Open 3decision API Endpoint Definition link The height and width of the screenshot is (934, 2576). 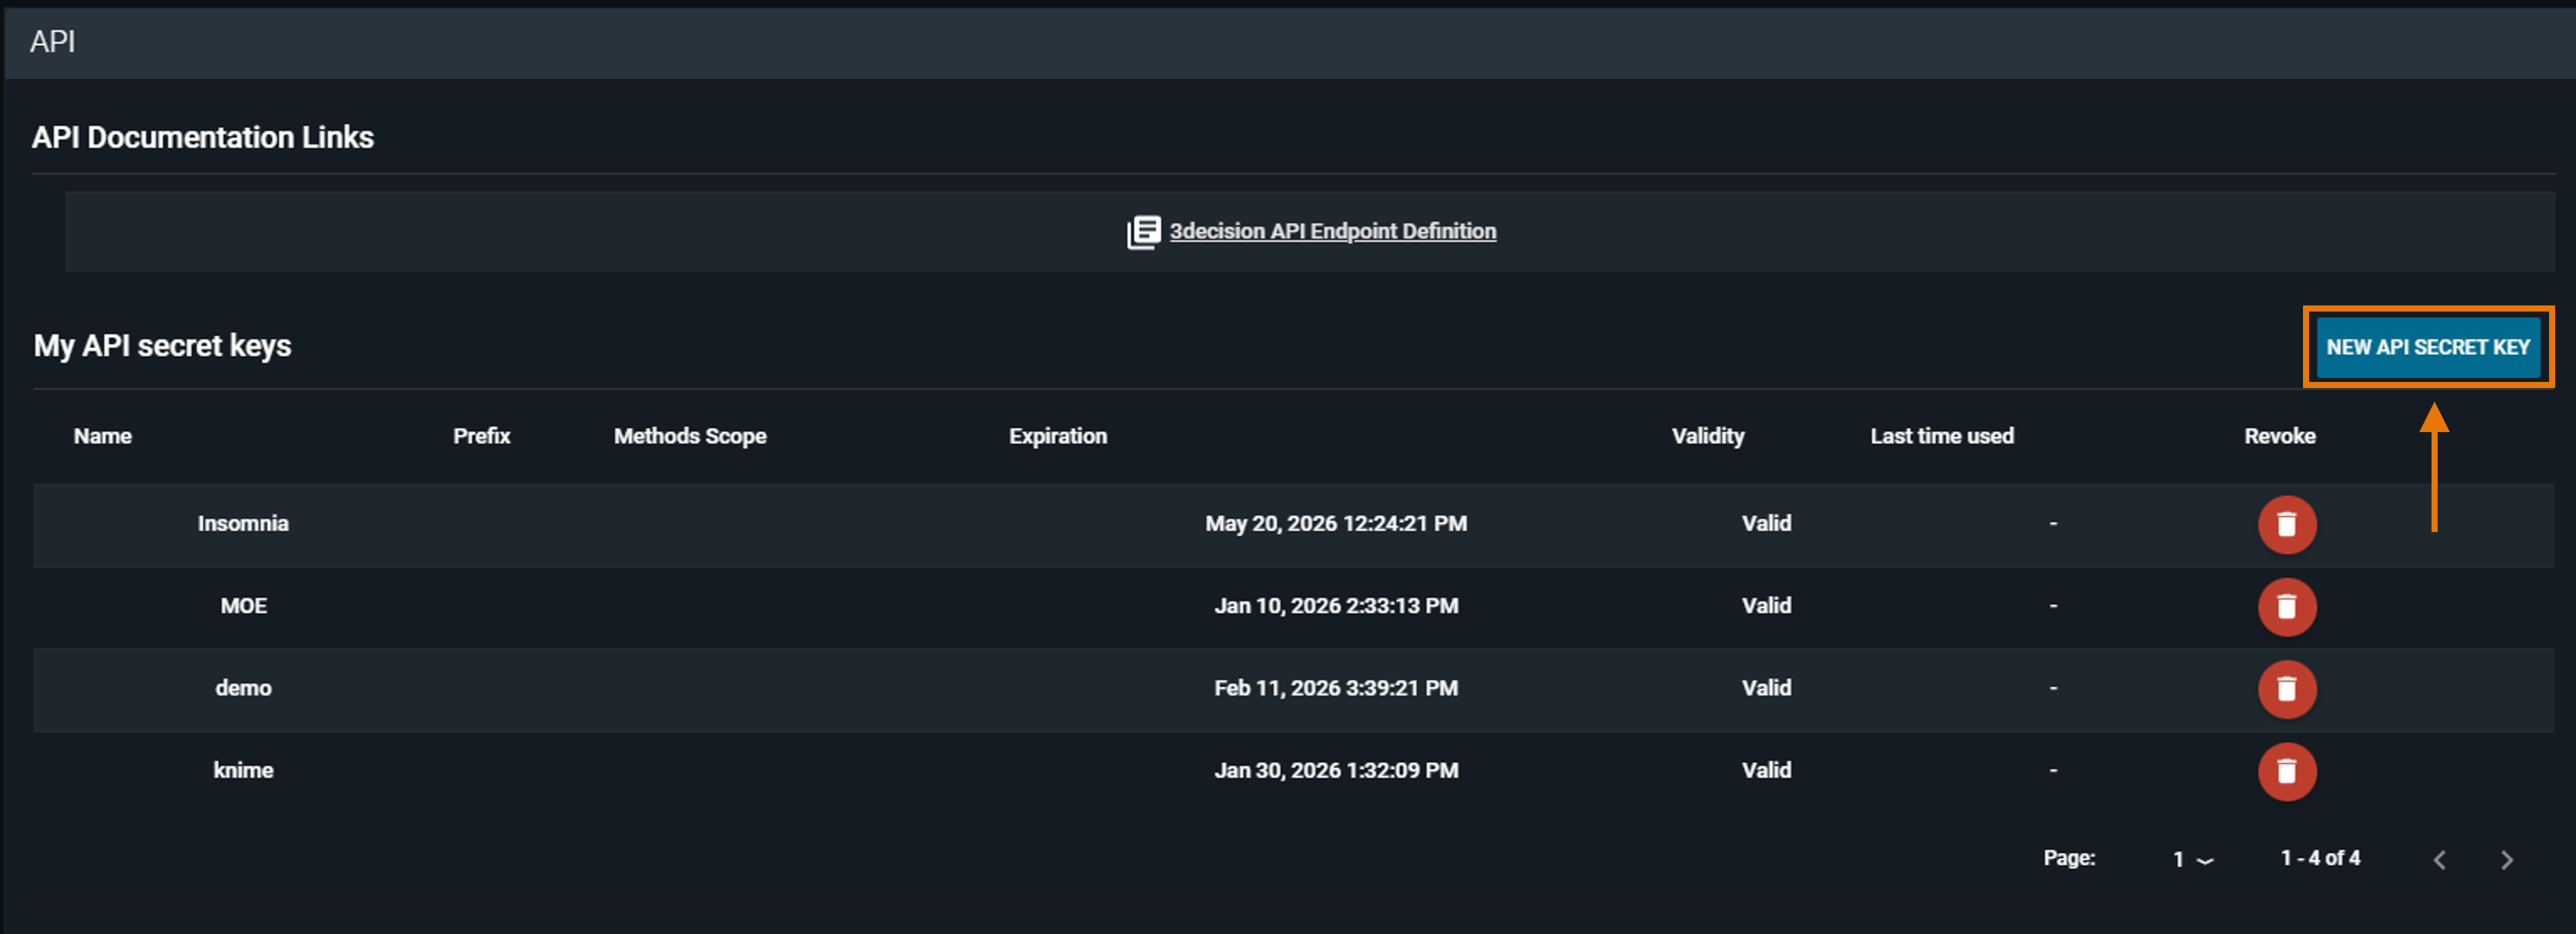pos(1332,231)
